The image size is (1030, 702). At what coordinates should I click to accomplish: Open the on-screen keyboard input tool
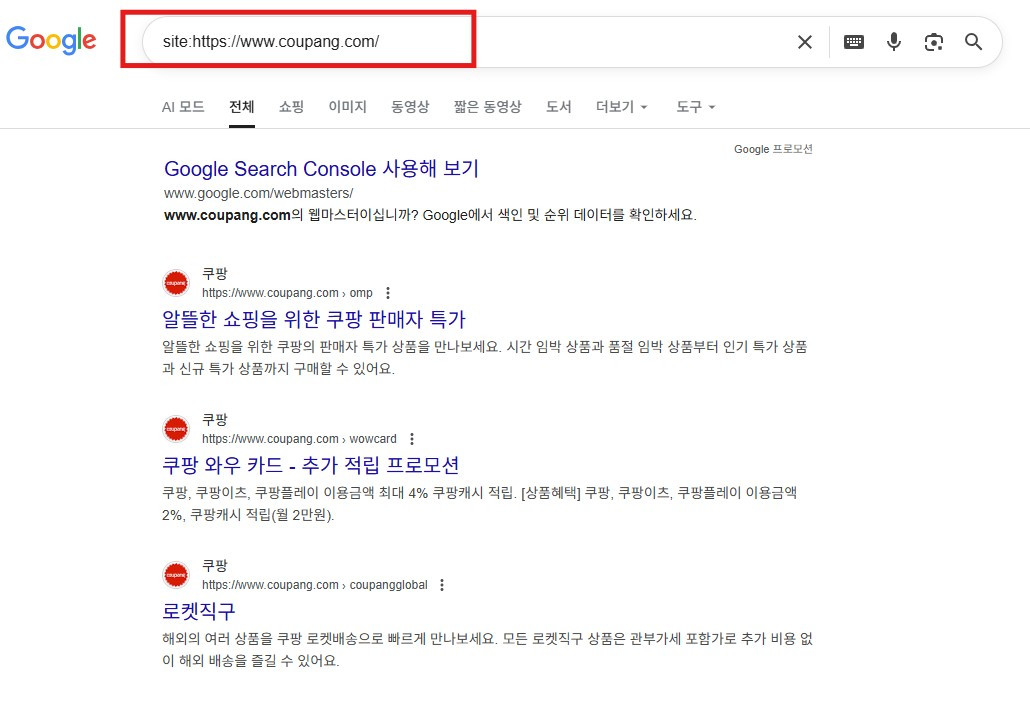click(x=853, y=42)
